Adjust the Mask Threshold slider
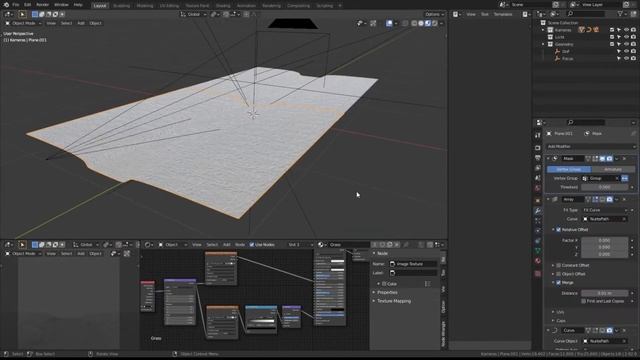The height and width of the screenshot is (360, 640). click(604, 187)
